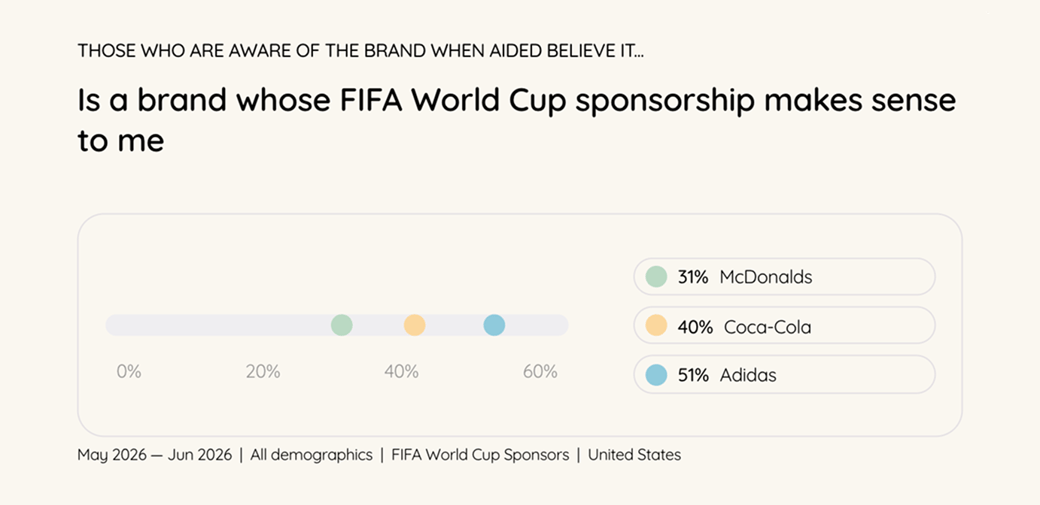
Task: Click the 60% axis label
Action: pos(541,372)
